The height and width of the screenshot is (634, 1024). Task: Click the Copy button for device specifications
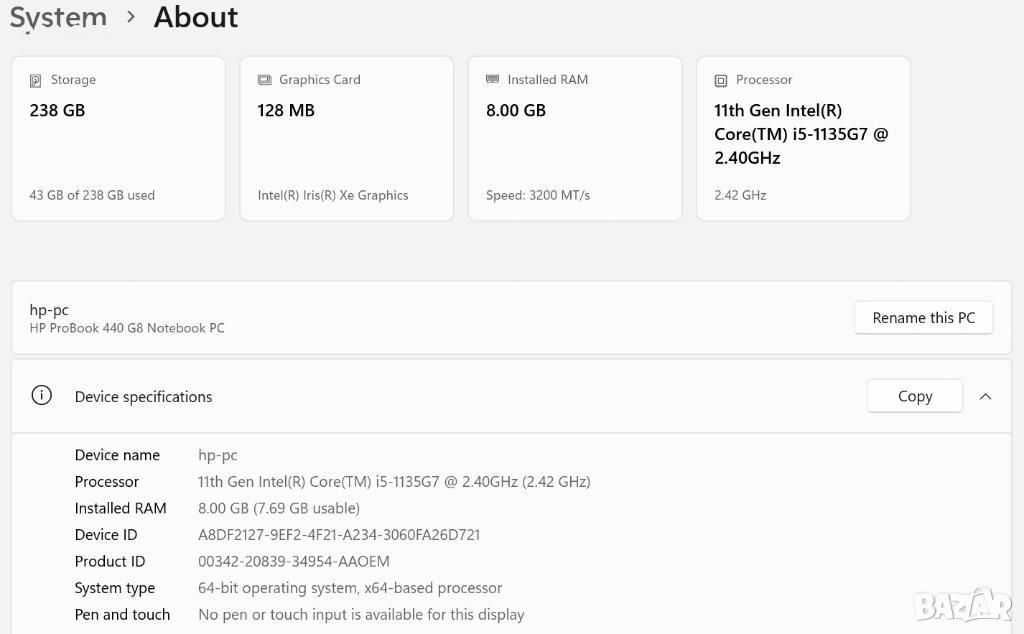pos(914,396)
